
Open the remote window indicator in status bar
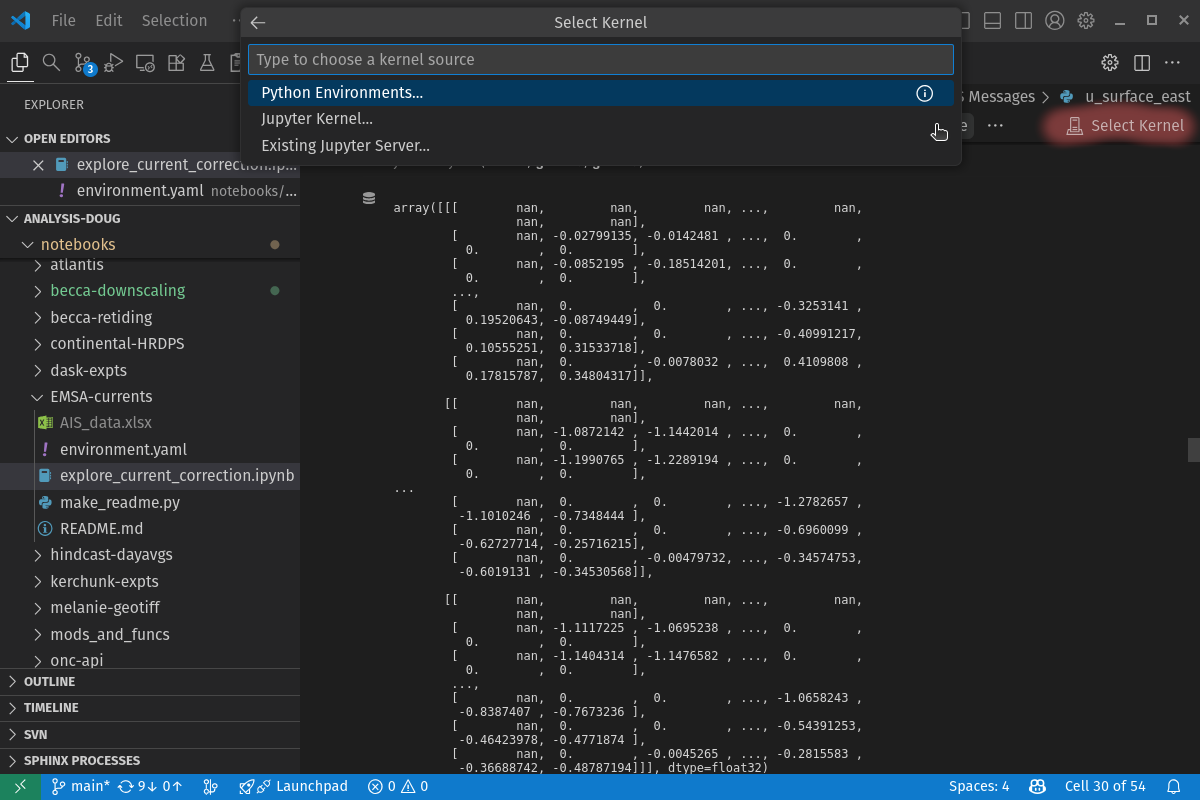click(20, 786)
